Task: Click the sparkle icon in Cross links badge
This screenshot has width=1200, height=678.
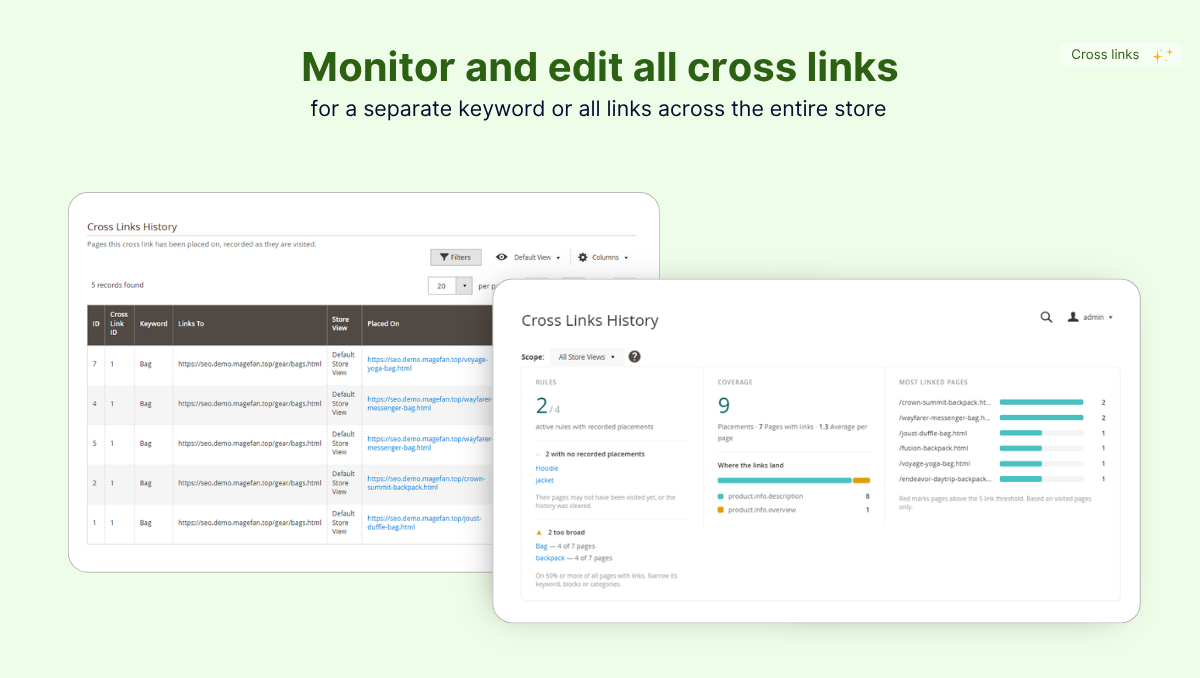Action: pyautogui.click(x=1162, y=55)
